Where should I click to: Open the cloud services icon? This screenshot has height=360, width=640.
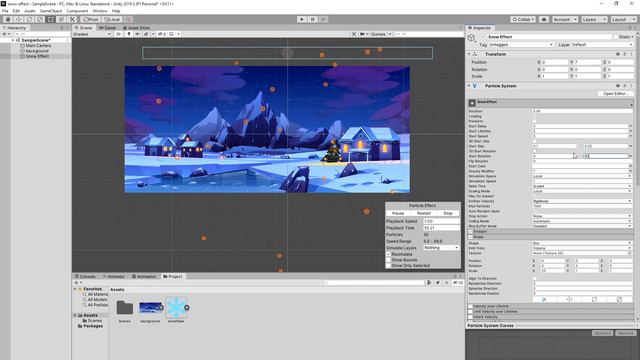544,19
